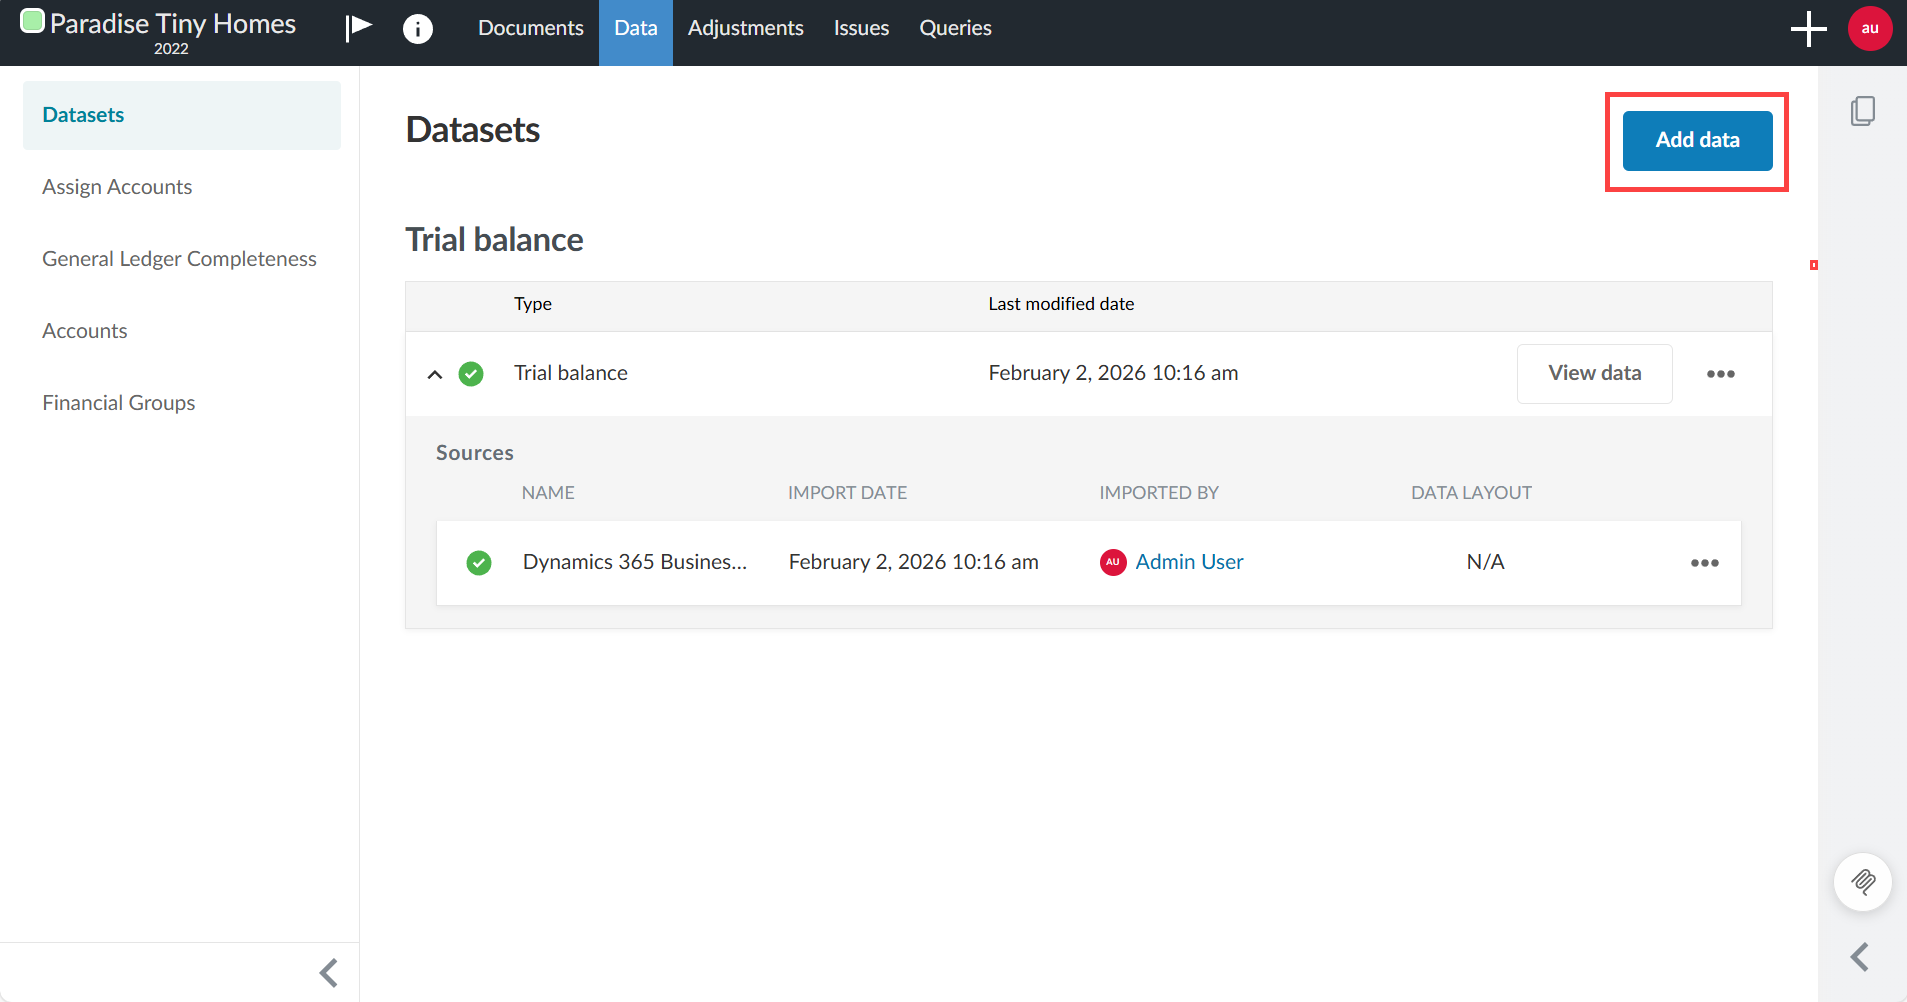The width and height of the screenshot is (1907, 1002).
Task: Open more options for Trial balance row
Action: click(x=1720, y=374)
